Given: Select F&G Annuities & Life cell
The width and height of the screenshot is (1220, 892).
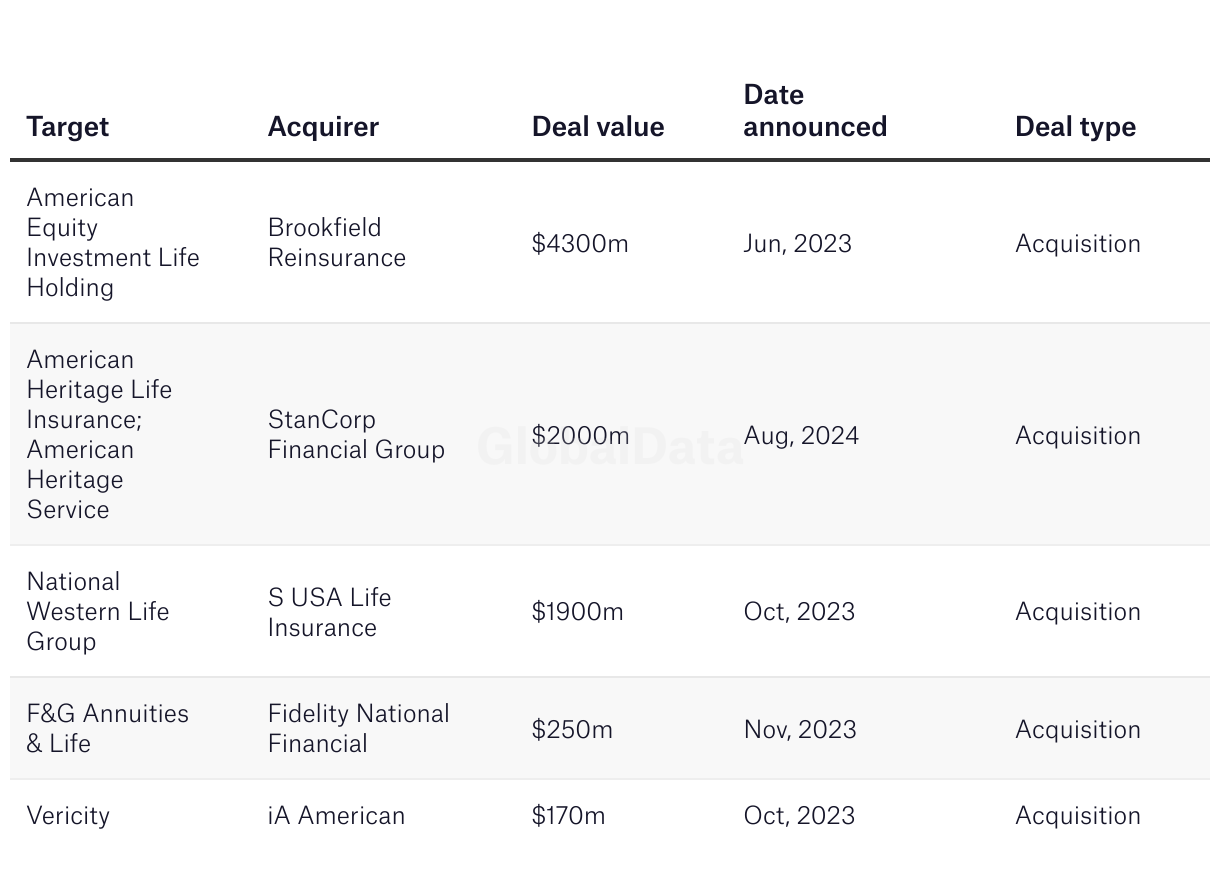Looking at the screenshot, I should click(x=108, y=728).
